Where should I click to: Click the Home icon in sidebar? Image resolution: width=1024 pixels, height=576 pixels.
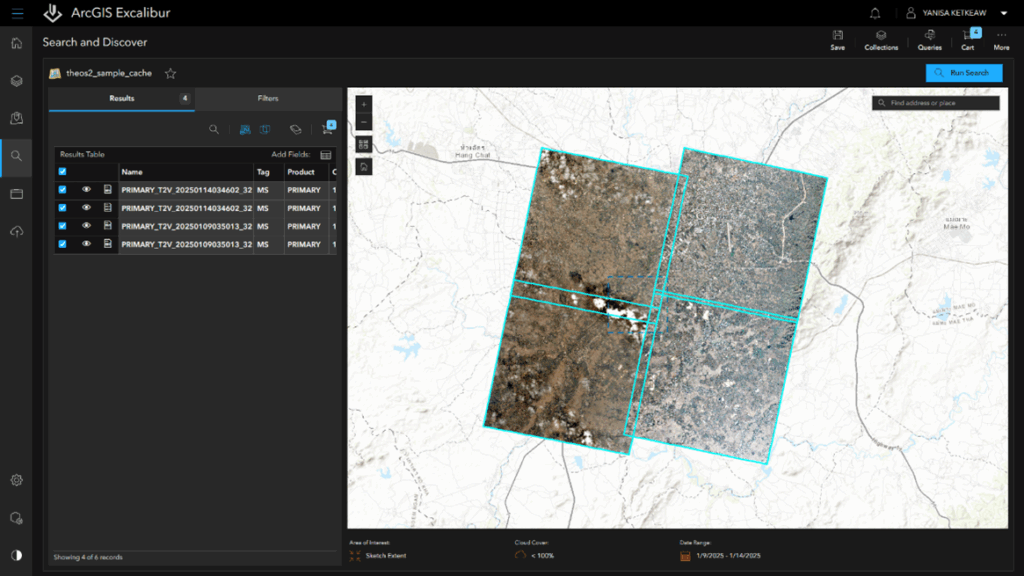[16, 43]
